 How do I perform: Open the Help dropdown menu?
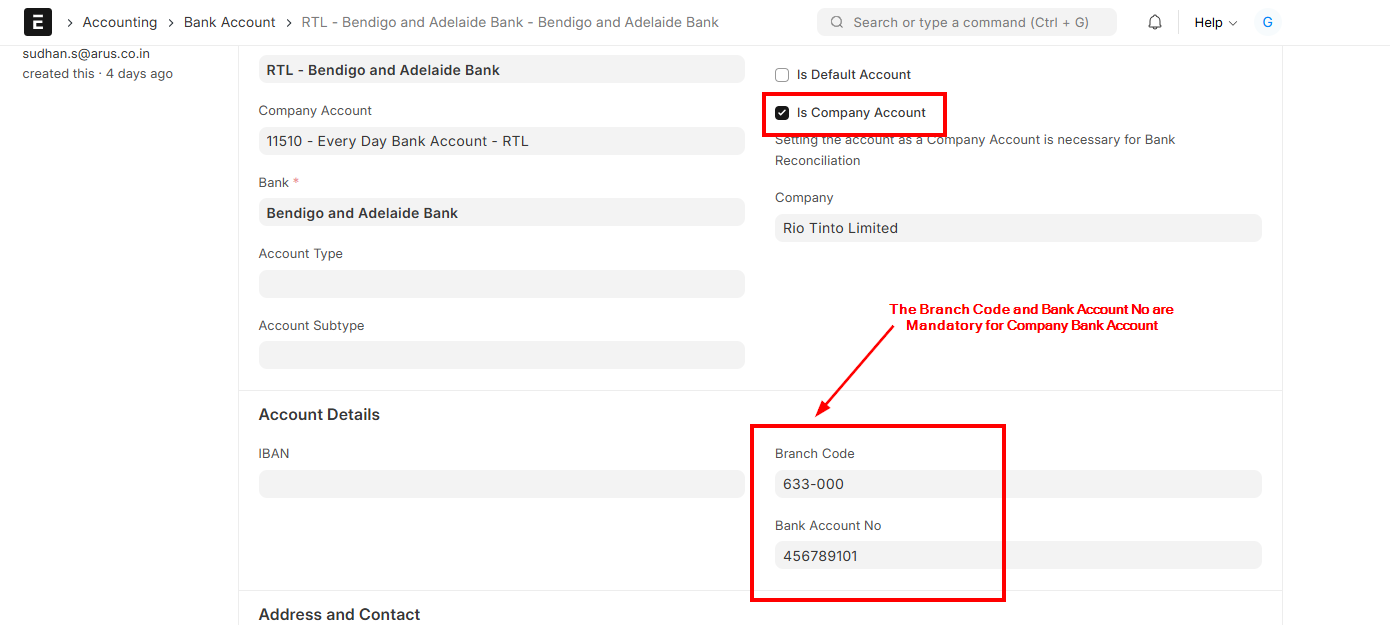1215,22
